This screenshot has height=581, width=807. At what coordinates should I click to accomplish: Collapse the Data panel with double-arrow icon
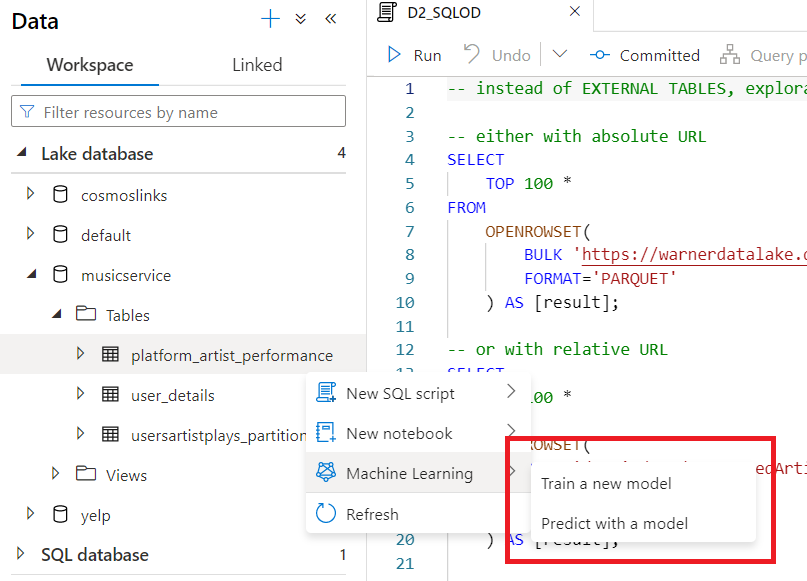[x=330, y=19]
